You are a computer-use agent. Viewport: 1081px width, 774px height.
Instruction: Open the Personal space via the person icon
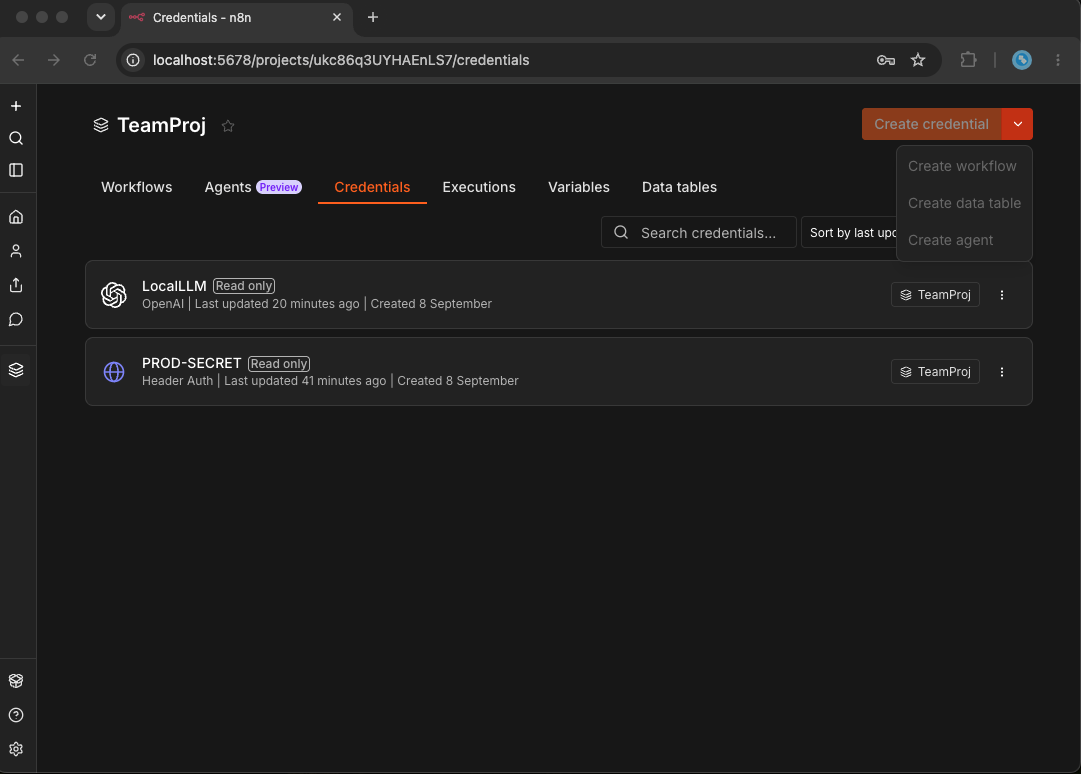point(16,251)
